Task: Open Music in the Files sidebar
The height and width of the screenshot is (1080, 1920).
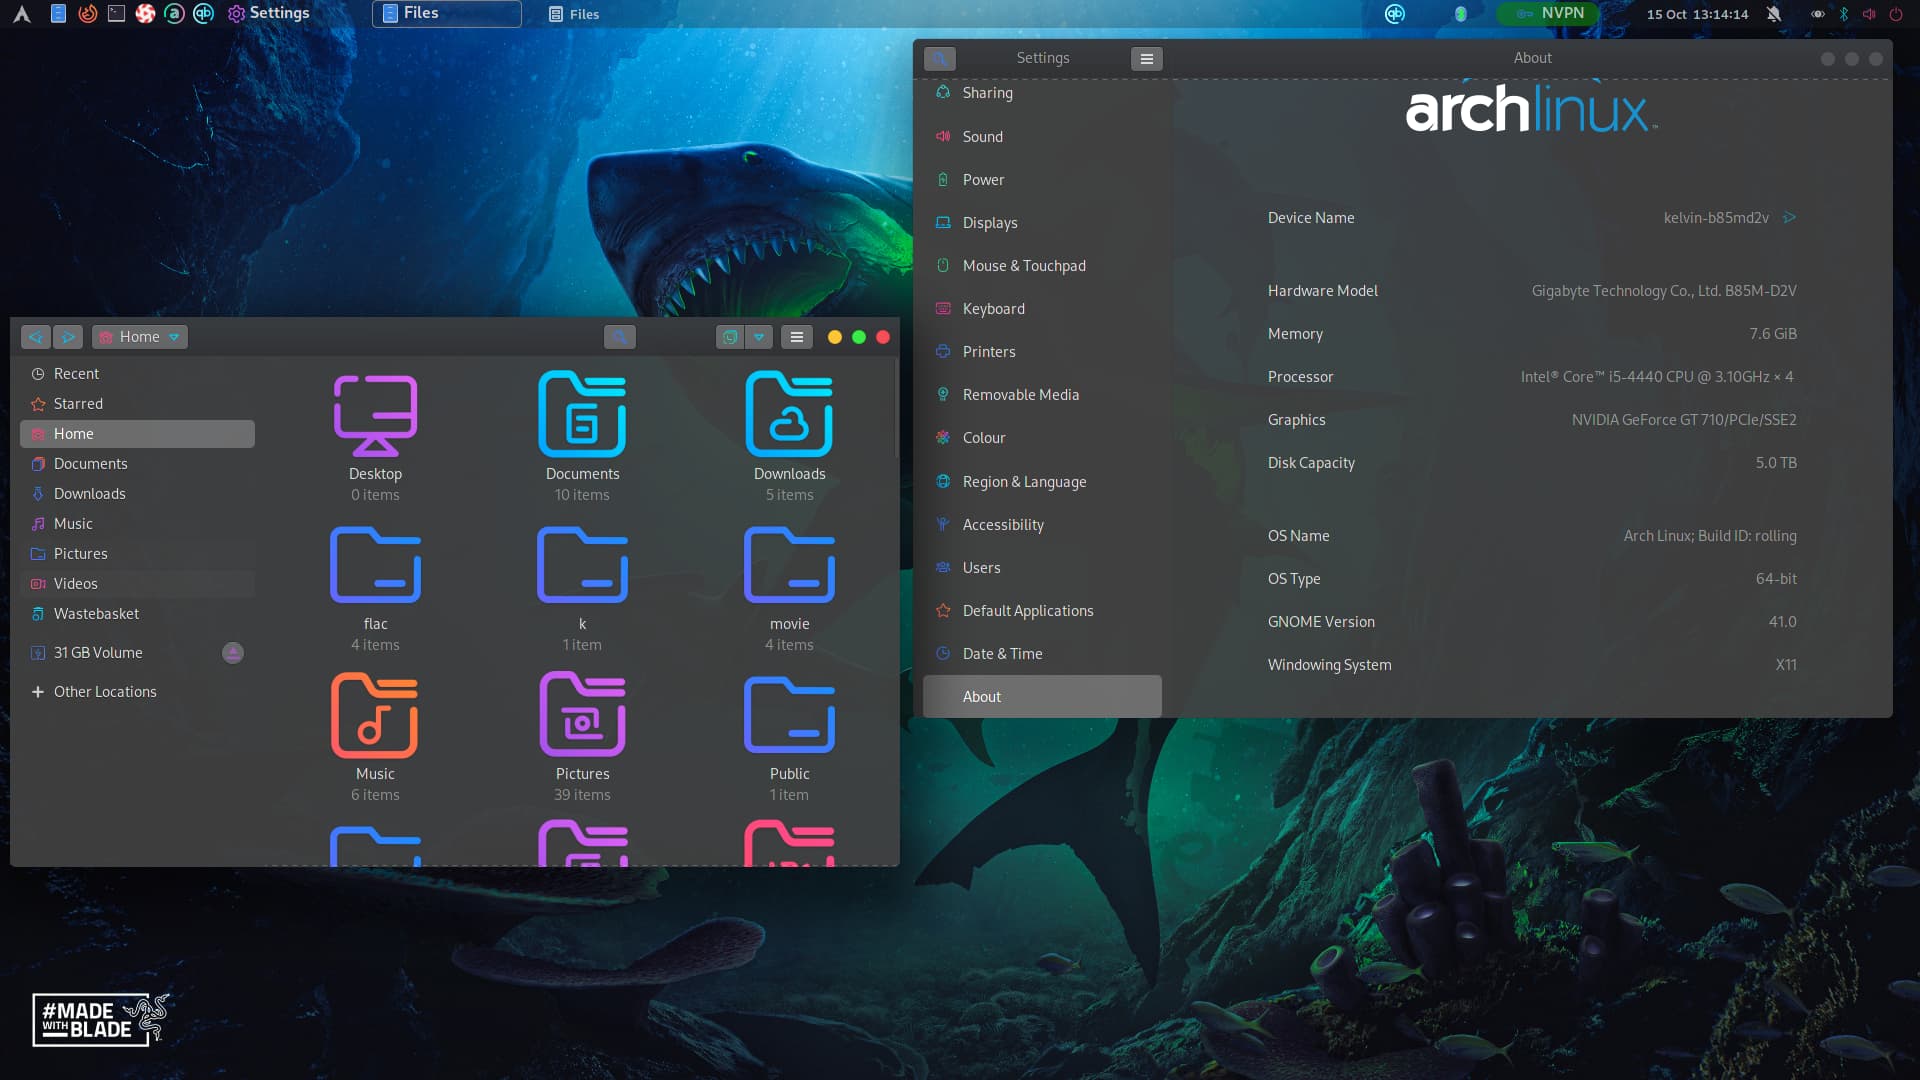Action: [137, 524]
